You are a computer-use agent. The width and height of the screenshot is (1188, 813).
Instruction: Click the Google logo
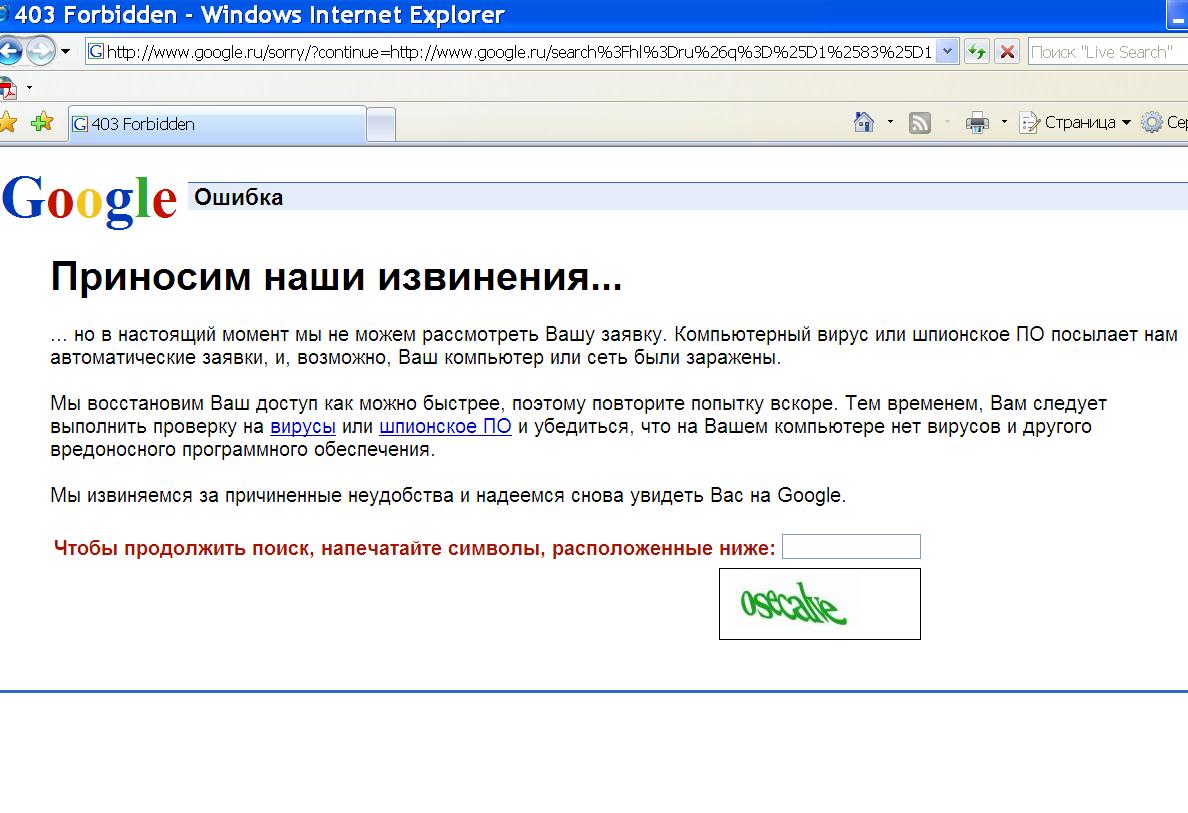point(89,200)
